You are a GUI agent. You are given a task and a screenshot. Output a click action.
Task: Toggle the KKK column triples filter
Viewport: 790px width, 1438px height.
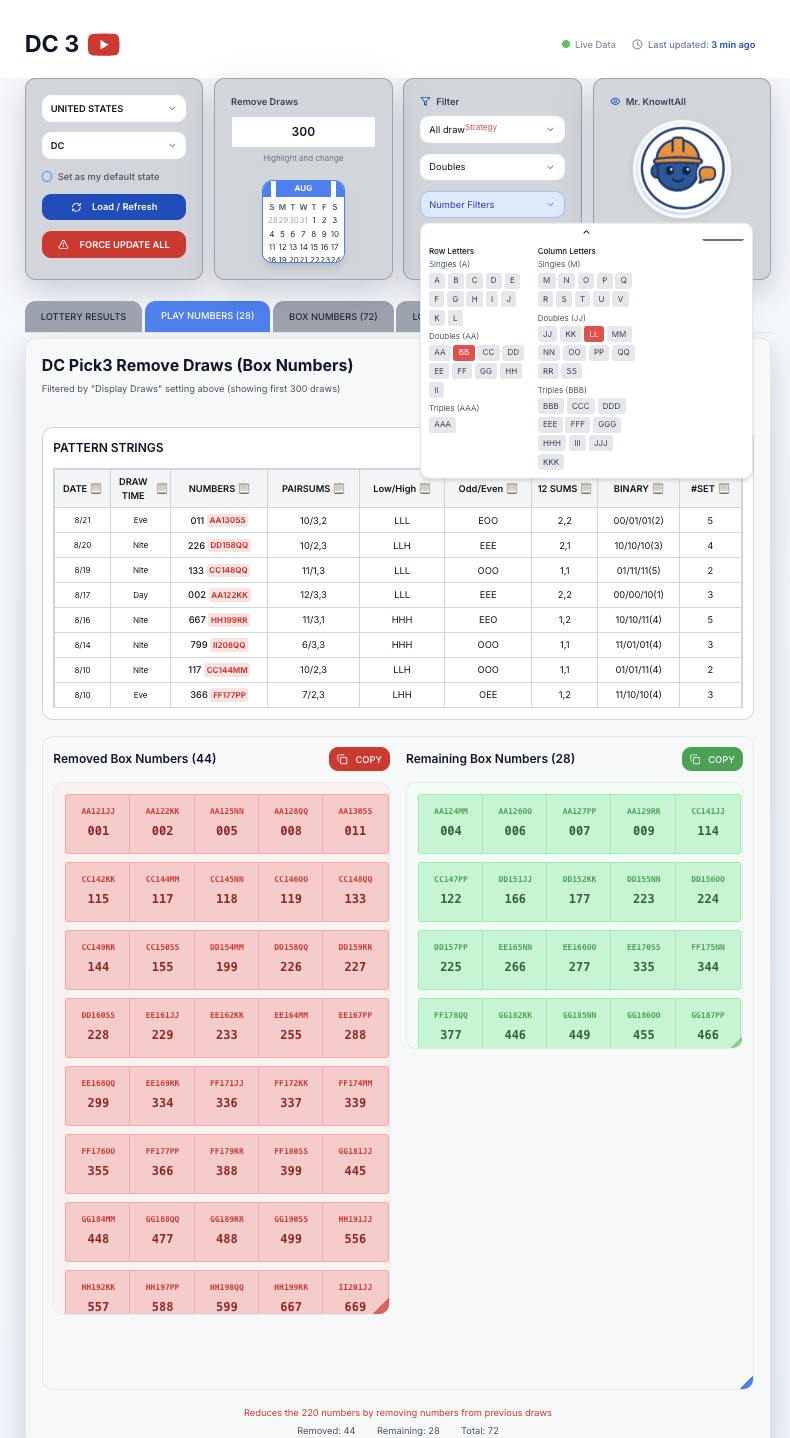click(551, 462)
